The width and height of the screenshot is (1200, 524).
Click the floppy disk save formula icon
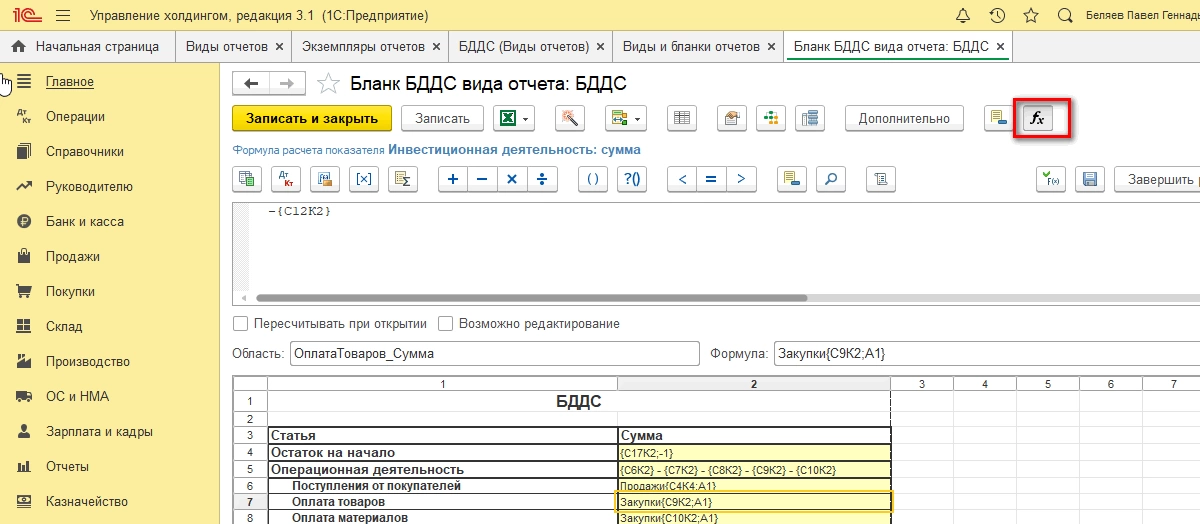click(1090, 179)
